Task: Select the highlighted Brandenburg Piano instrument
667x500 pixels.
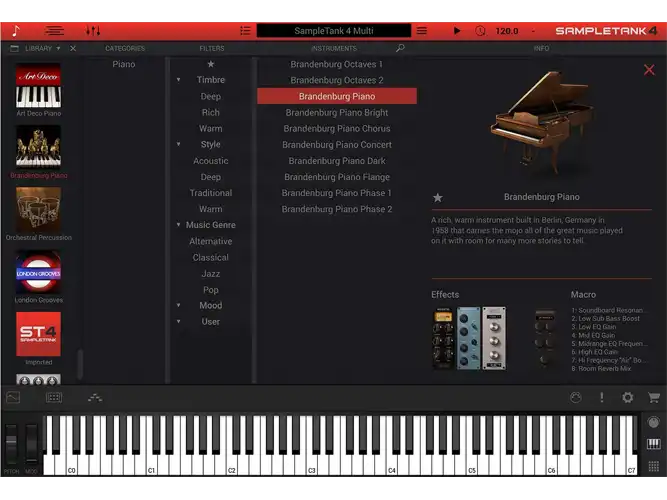Action: (x=336, y=96)
